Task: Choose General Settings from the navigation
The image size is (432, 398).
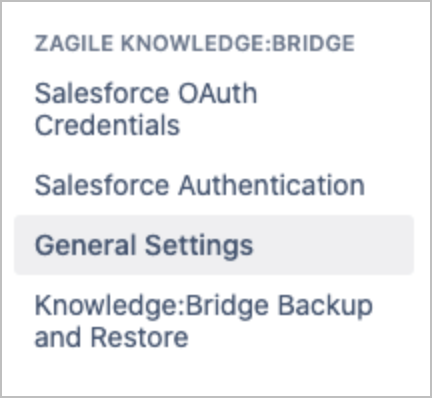Action: (x=214, y=245)
